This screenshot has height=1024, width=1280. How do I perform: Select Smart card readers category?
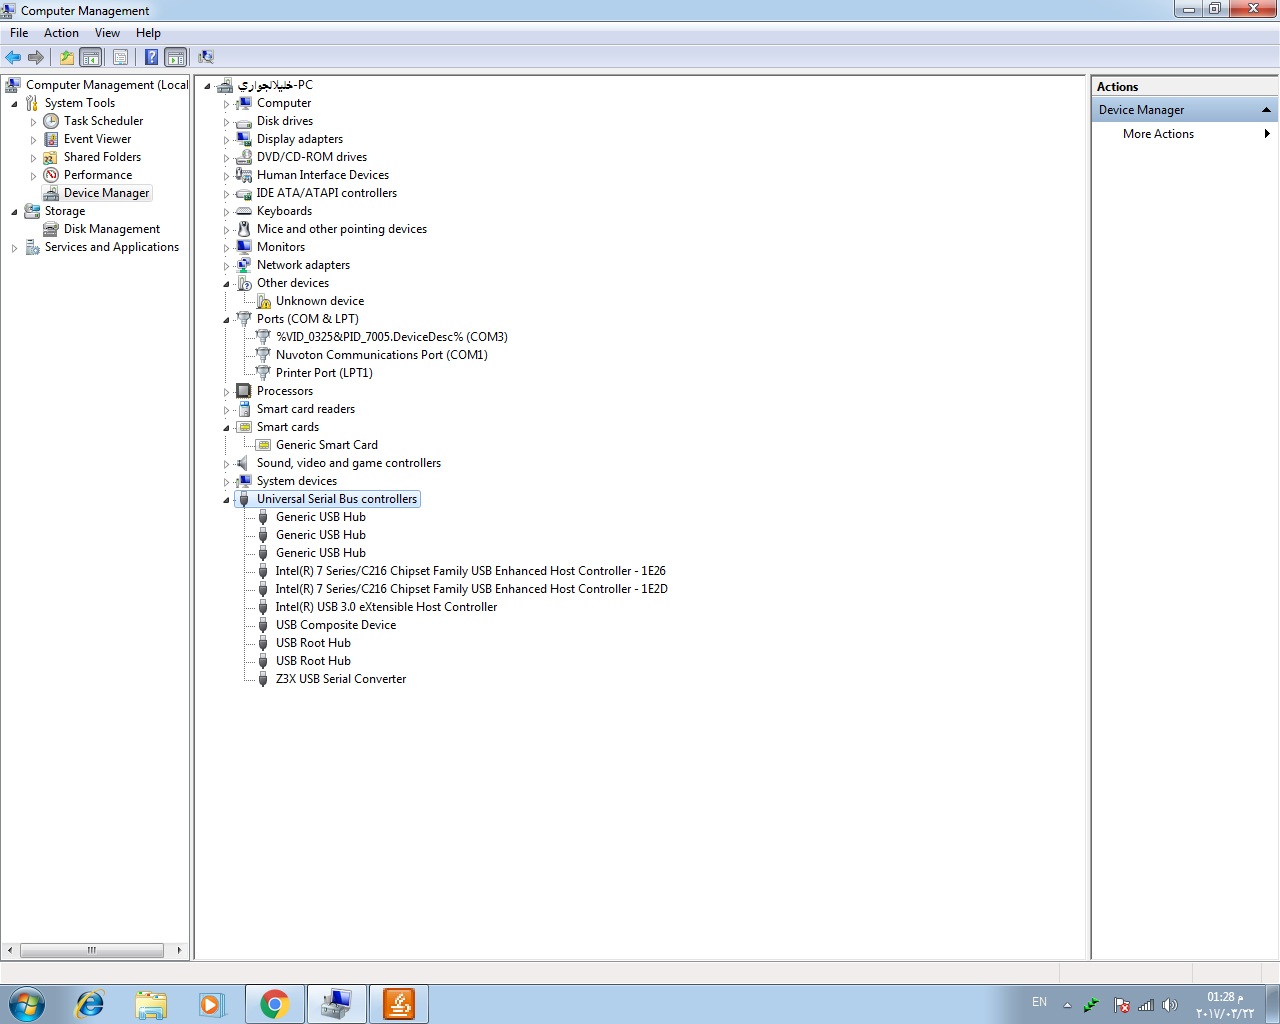pos(306,409)
